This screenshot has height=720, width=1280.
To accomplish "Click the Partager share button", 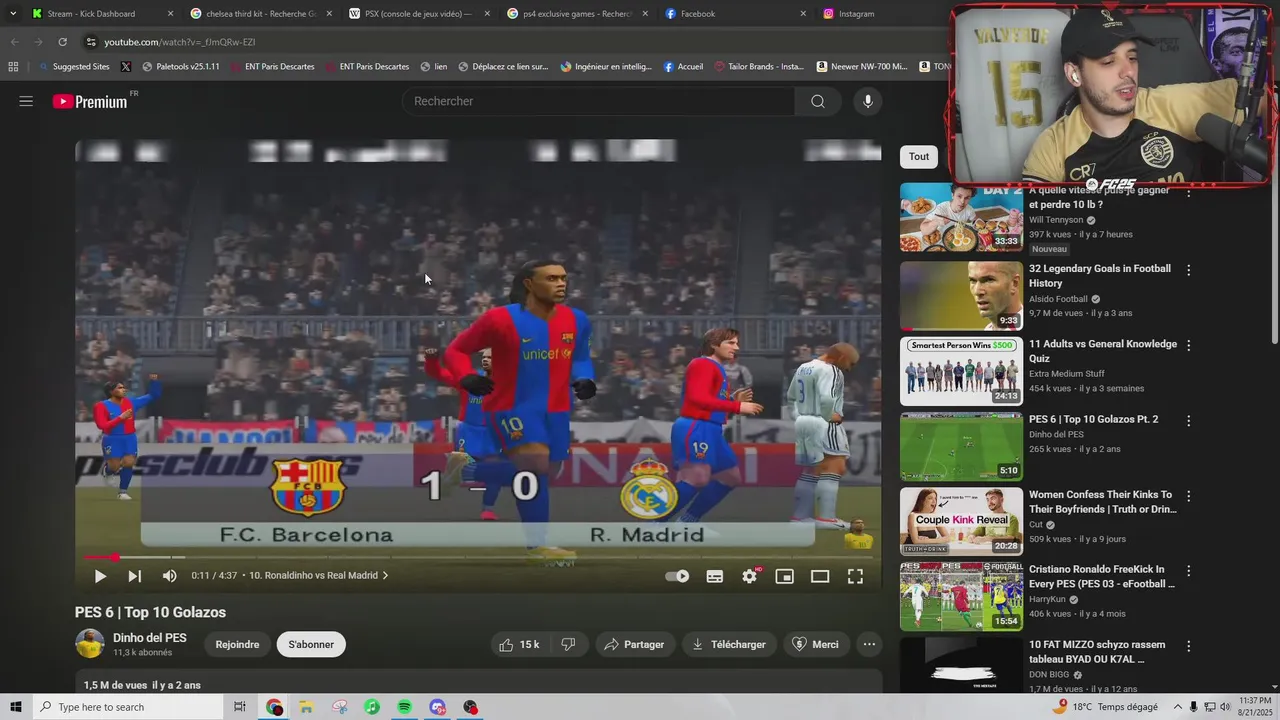I will [x=635, y=645].
